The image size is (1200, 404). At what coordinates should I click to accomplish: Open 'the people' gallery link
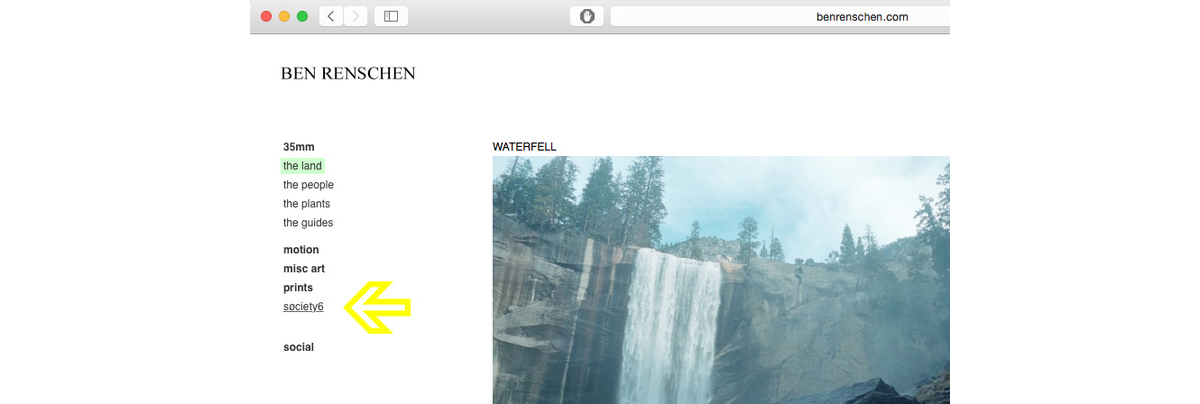pyautogui.click(x=308, y=185)
